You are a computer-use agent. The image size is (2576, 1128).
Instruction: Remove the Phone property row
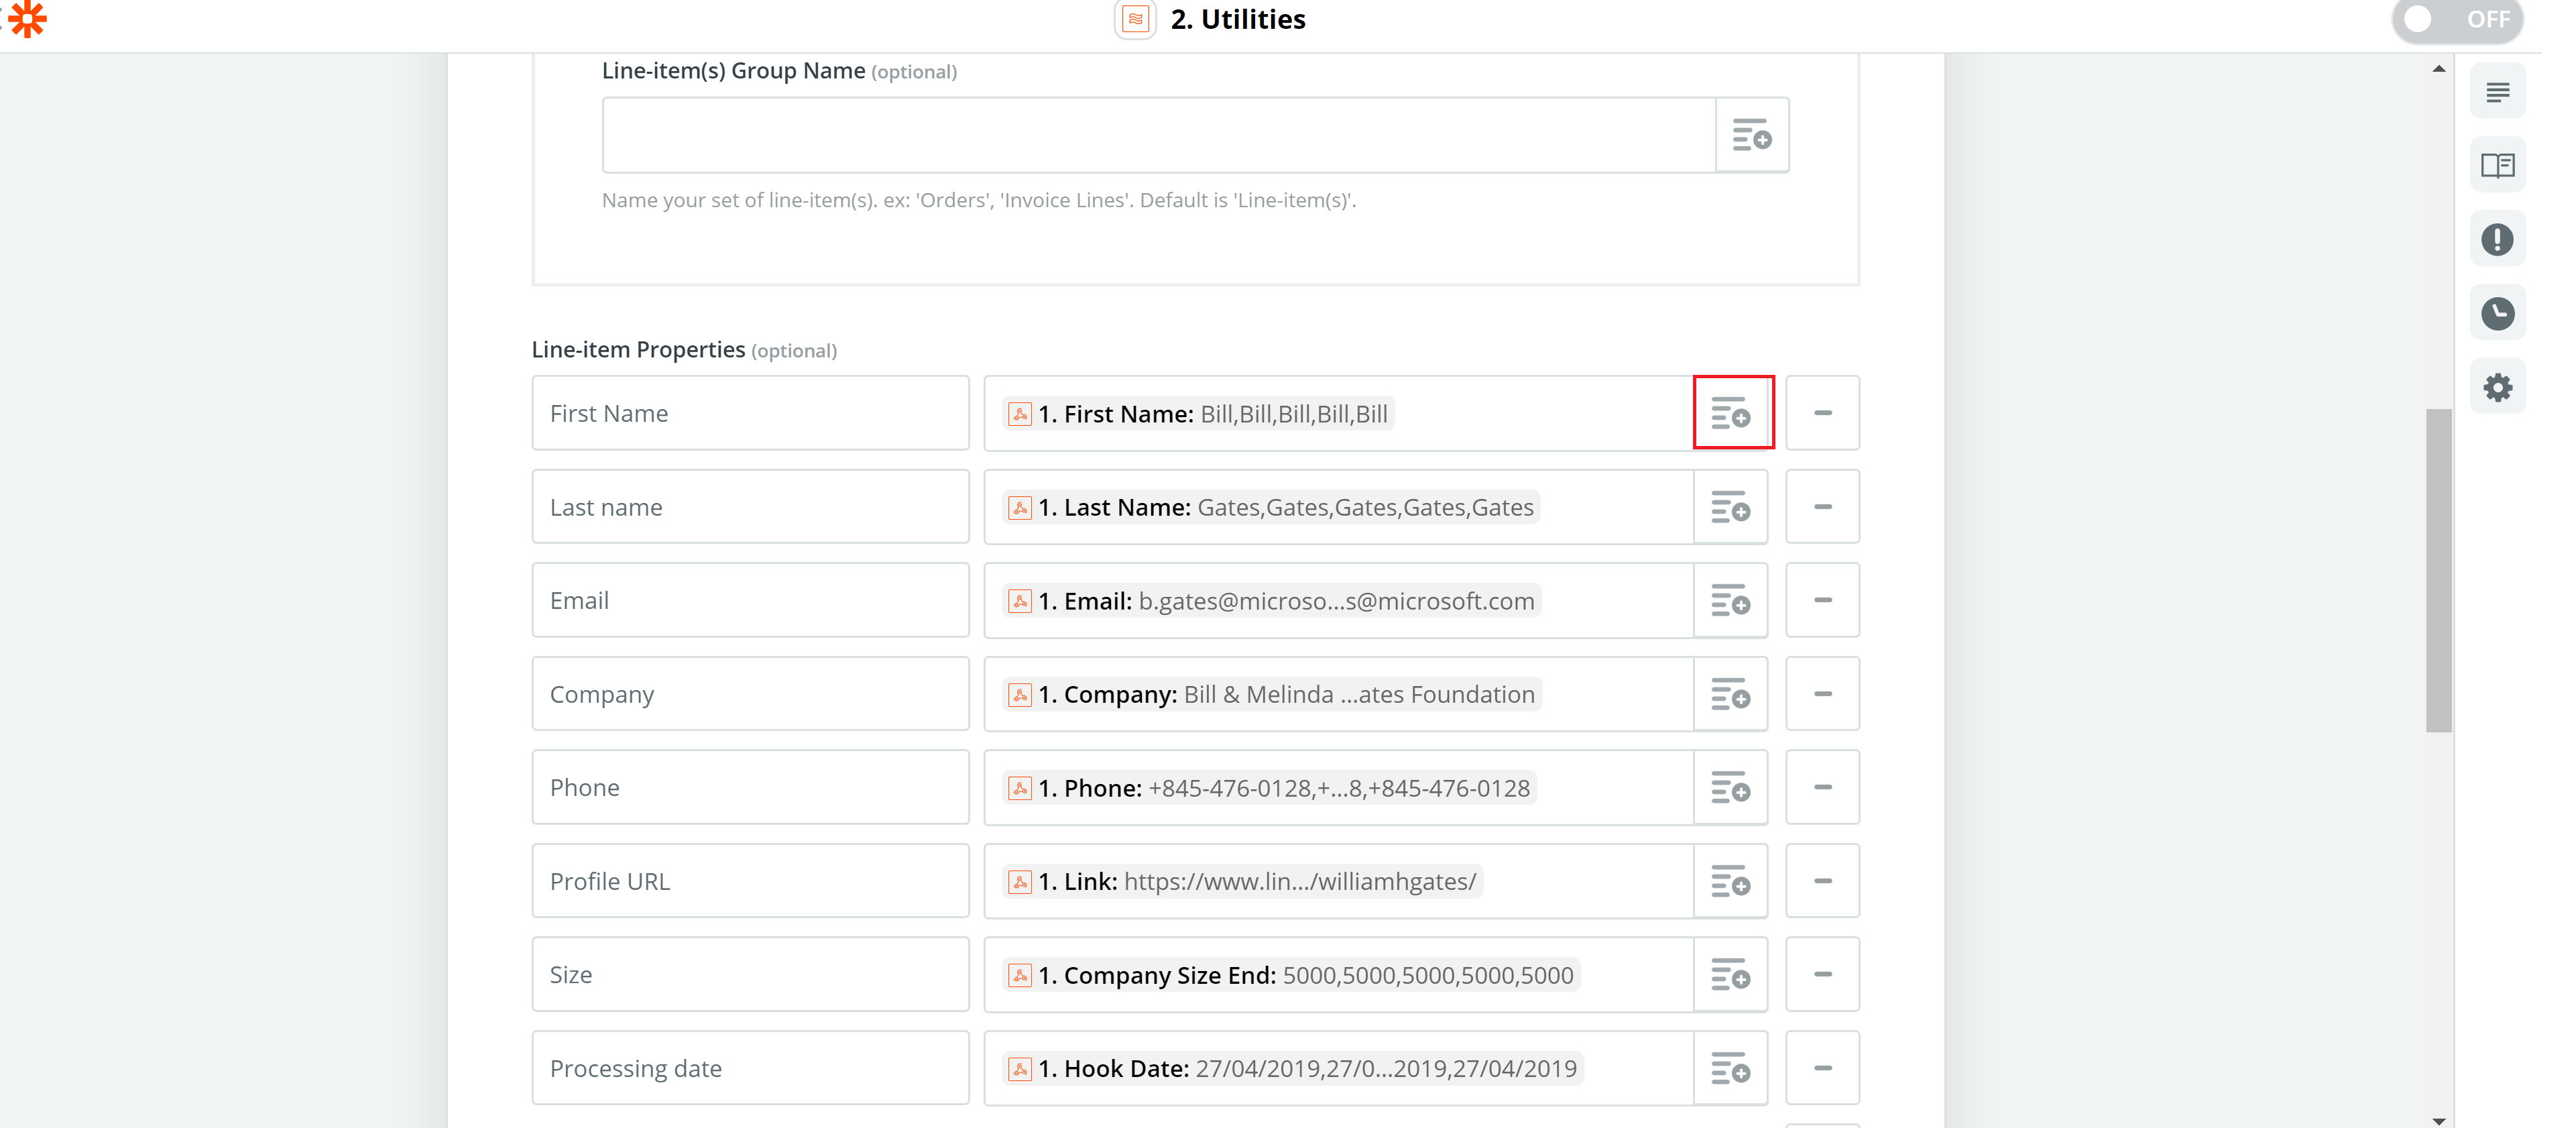1822,787
